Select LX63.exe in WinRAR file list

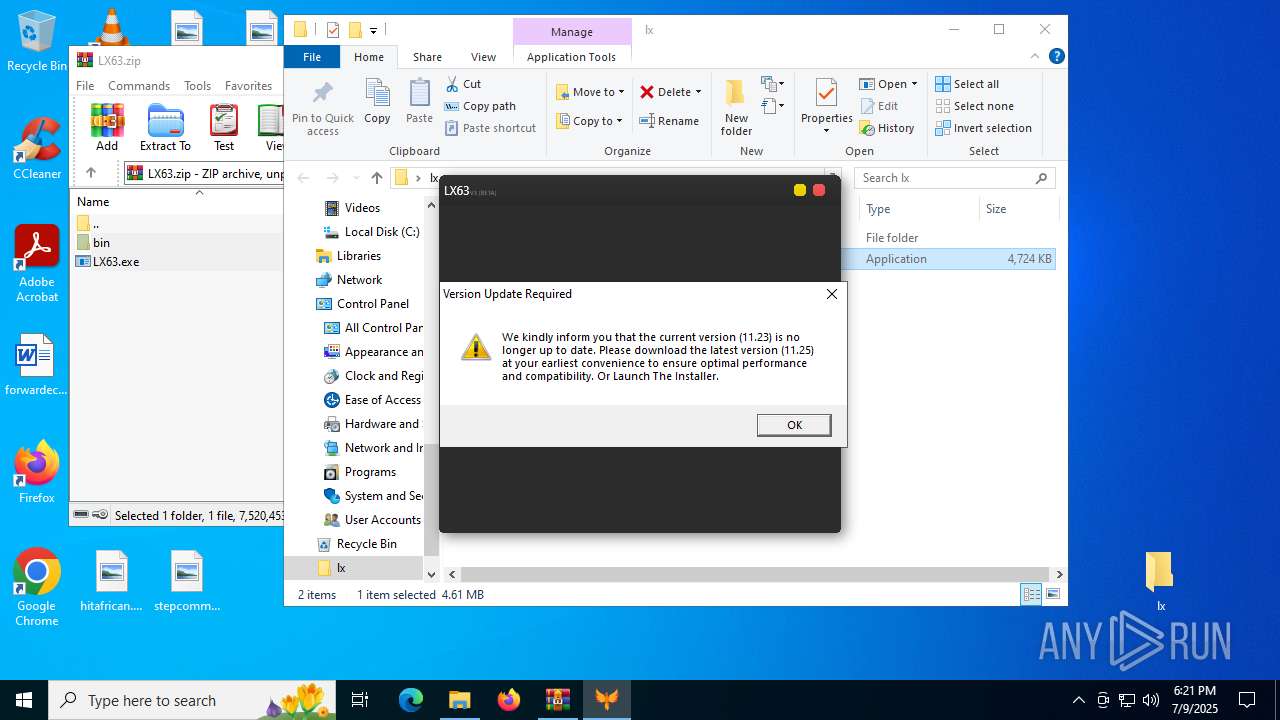[116, 261]
